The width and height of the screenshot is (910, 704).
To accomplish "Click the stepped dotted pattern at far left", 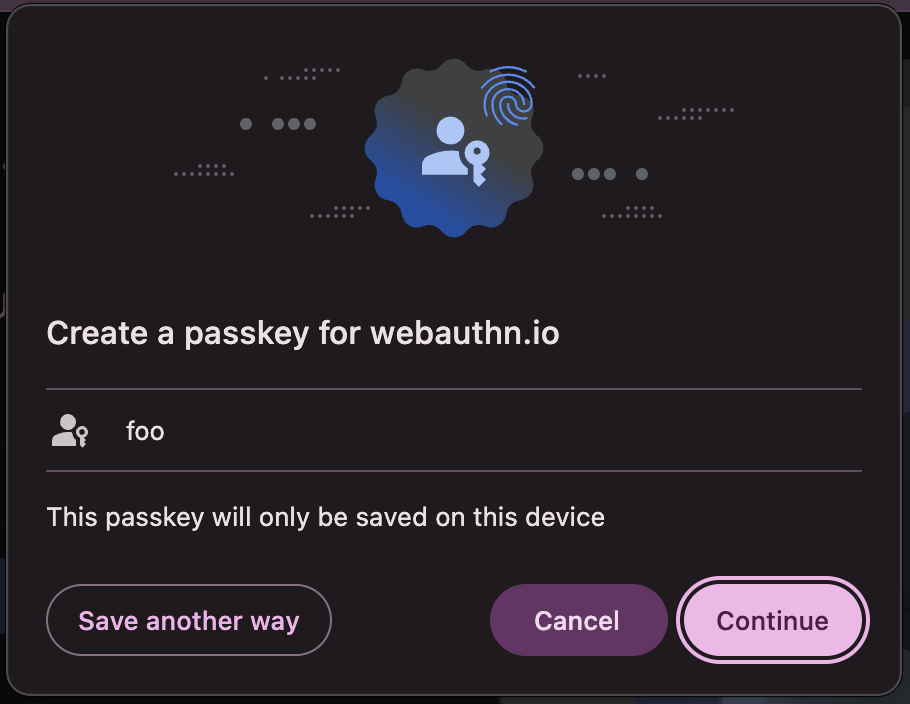I will pyautogui.click(x=205, y=170).
